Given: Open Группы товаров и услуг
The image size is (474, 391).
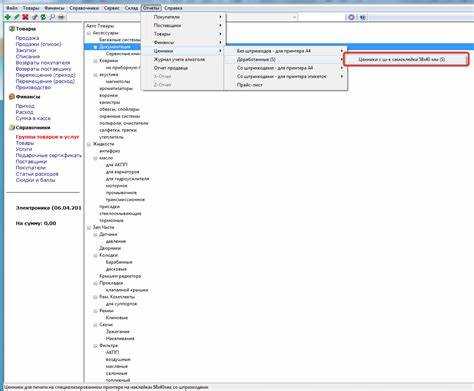Looking at the screenshot, I should [47, 137].
